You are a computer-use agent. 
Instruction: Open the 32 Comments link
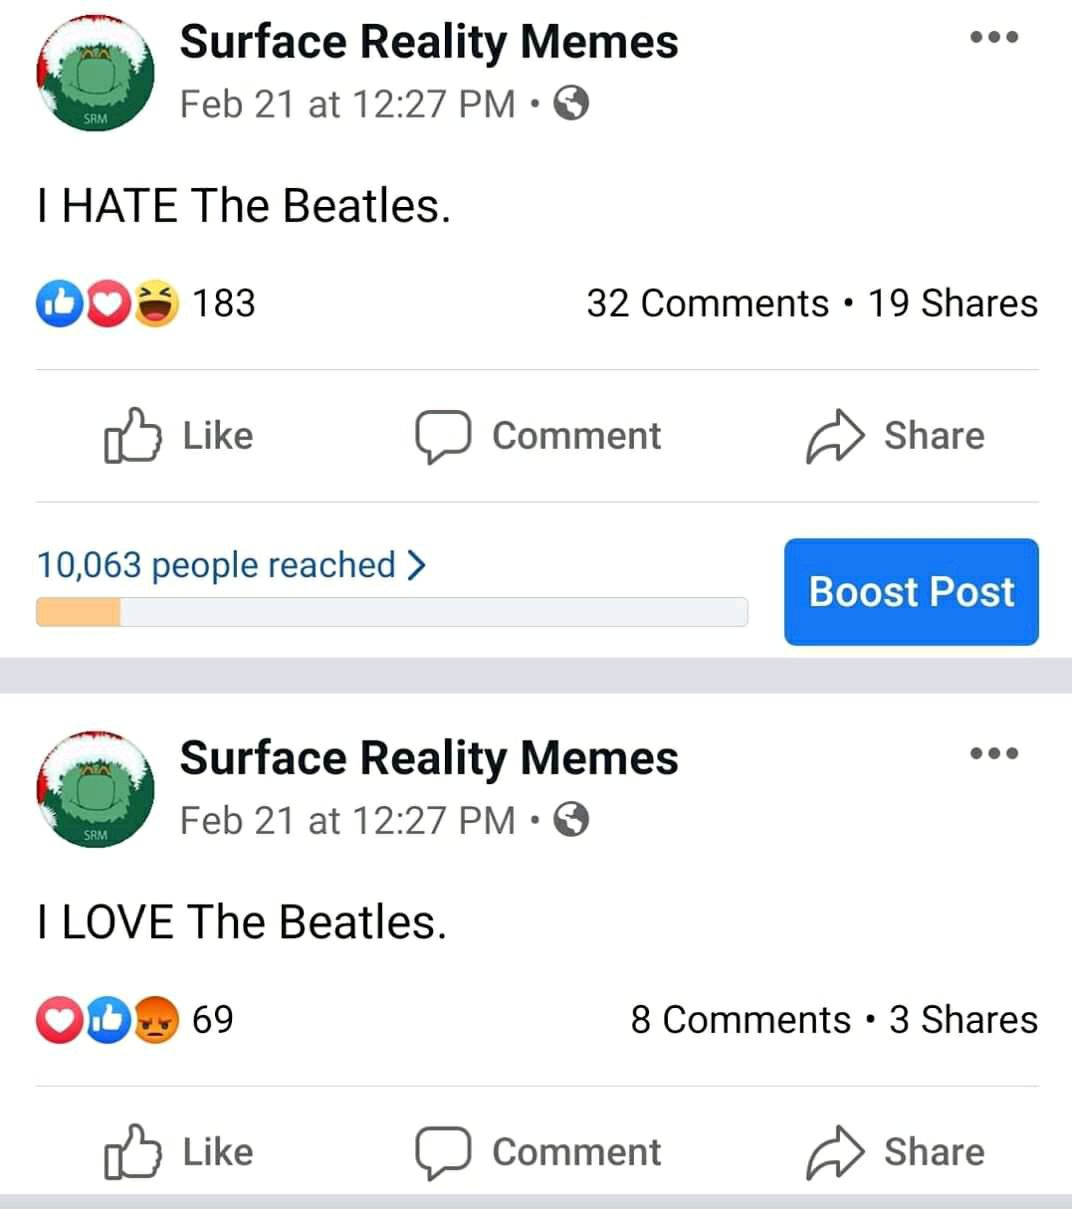[x=707, y=303]
